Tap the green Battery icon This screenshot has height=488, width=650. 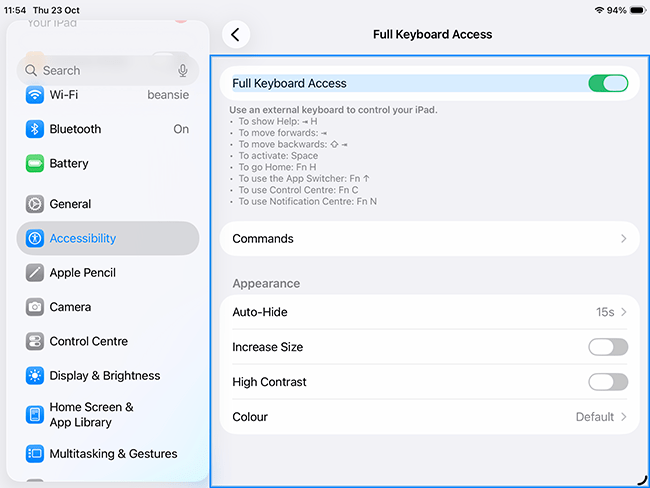35,164
